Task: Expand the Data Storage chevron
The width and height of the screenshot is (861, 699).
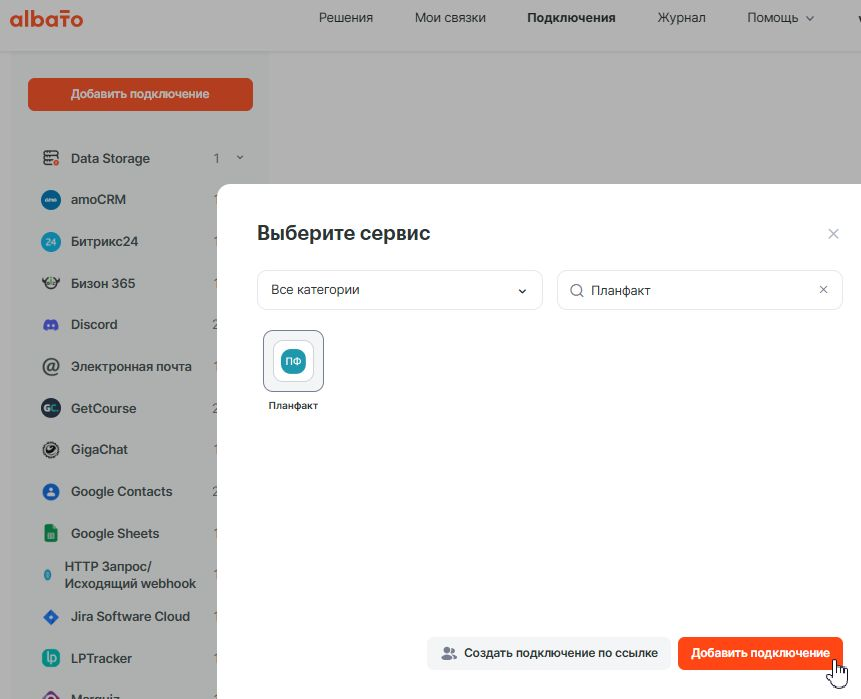Action: [240, 158]
